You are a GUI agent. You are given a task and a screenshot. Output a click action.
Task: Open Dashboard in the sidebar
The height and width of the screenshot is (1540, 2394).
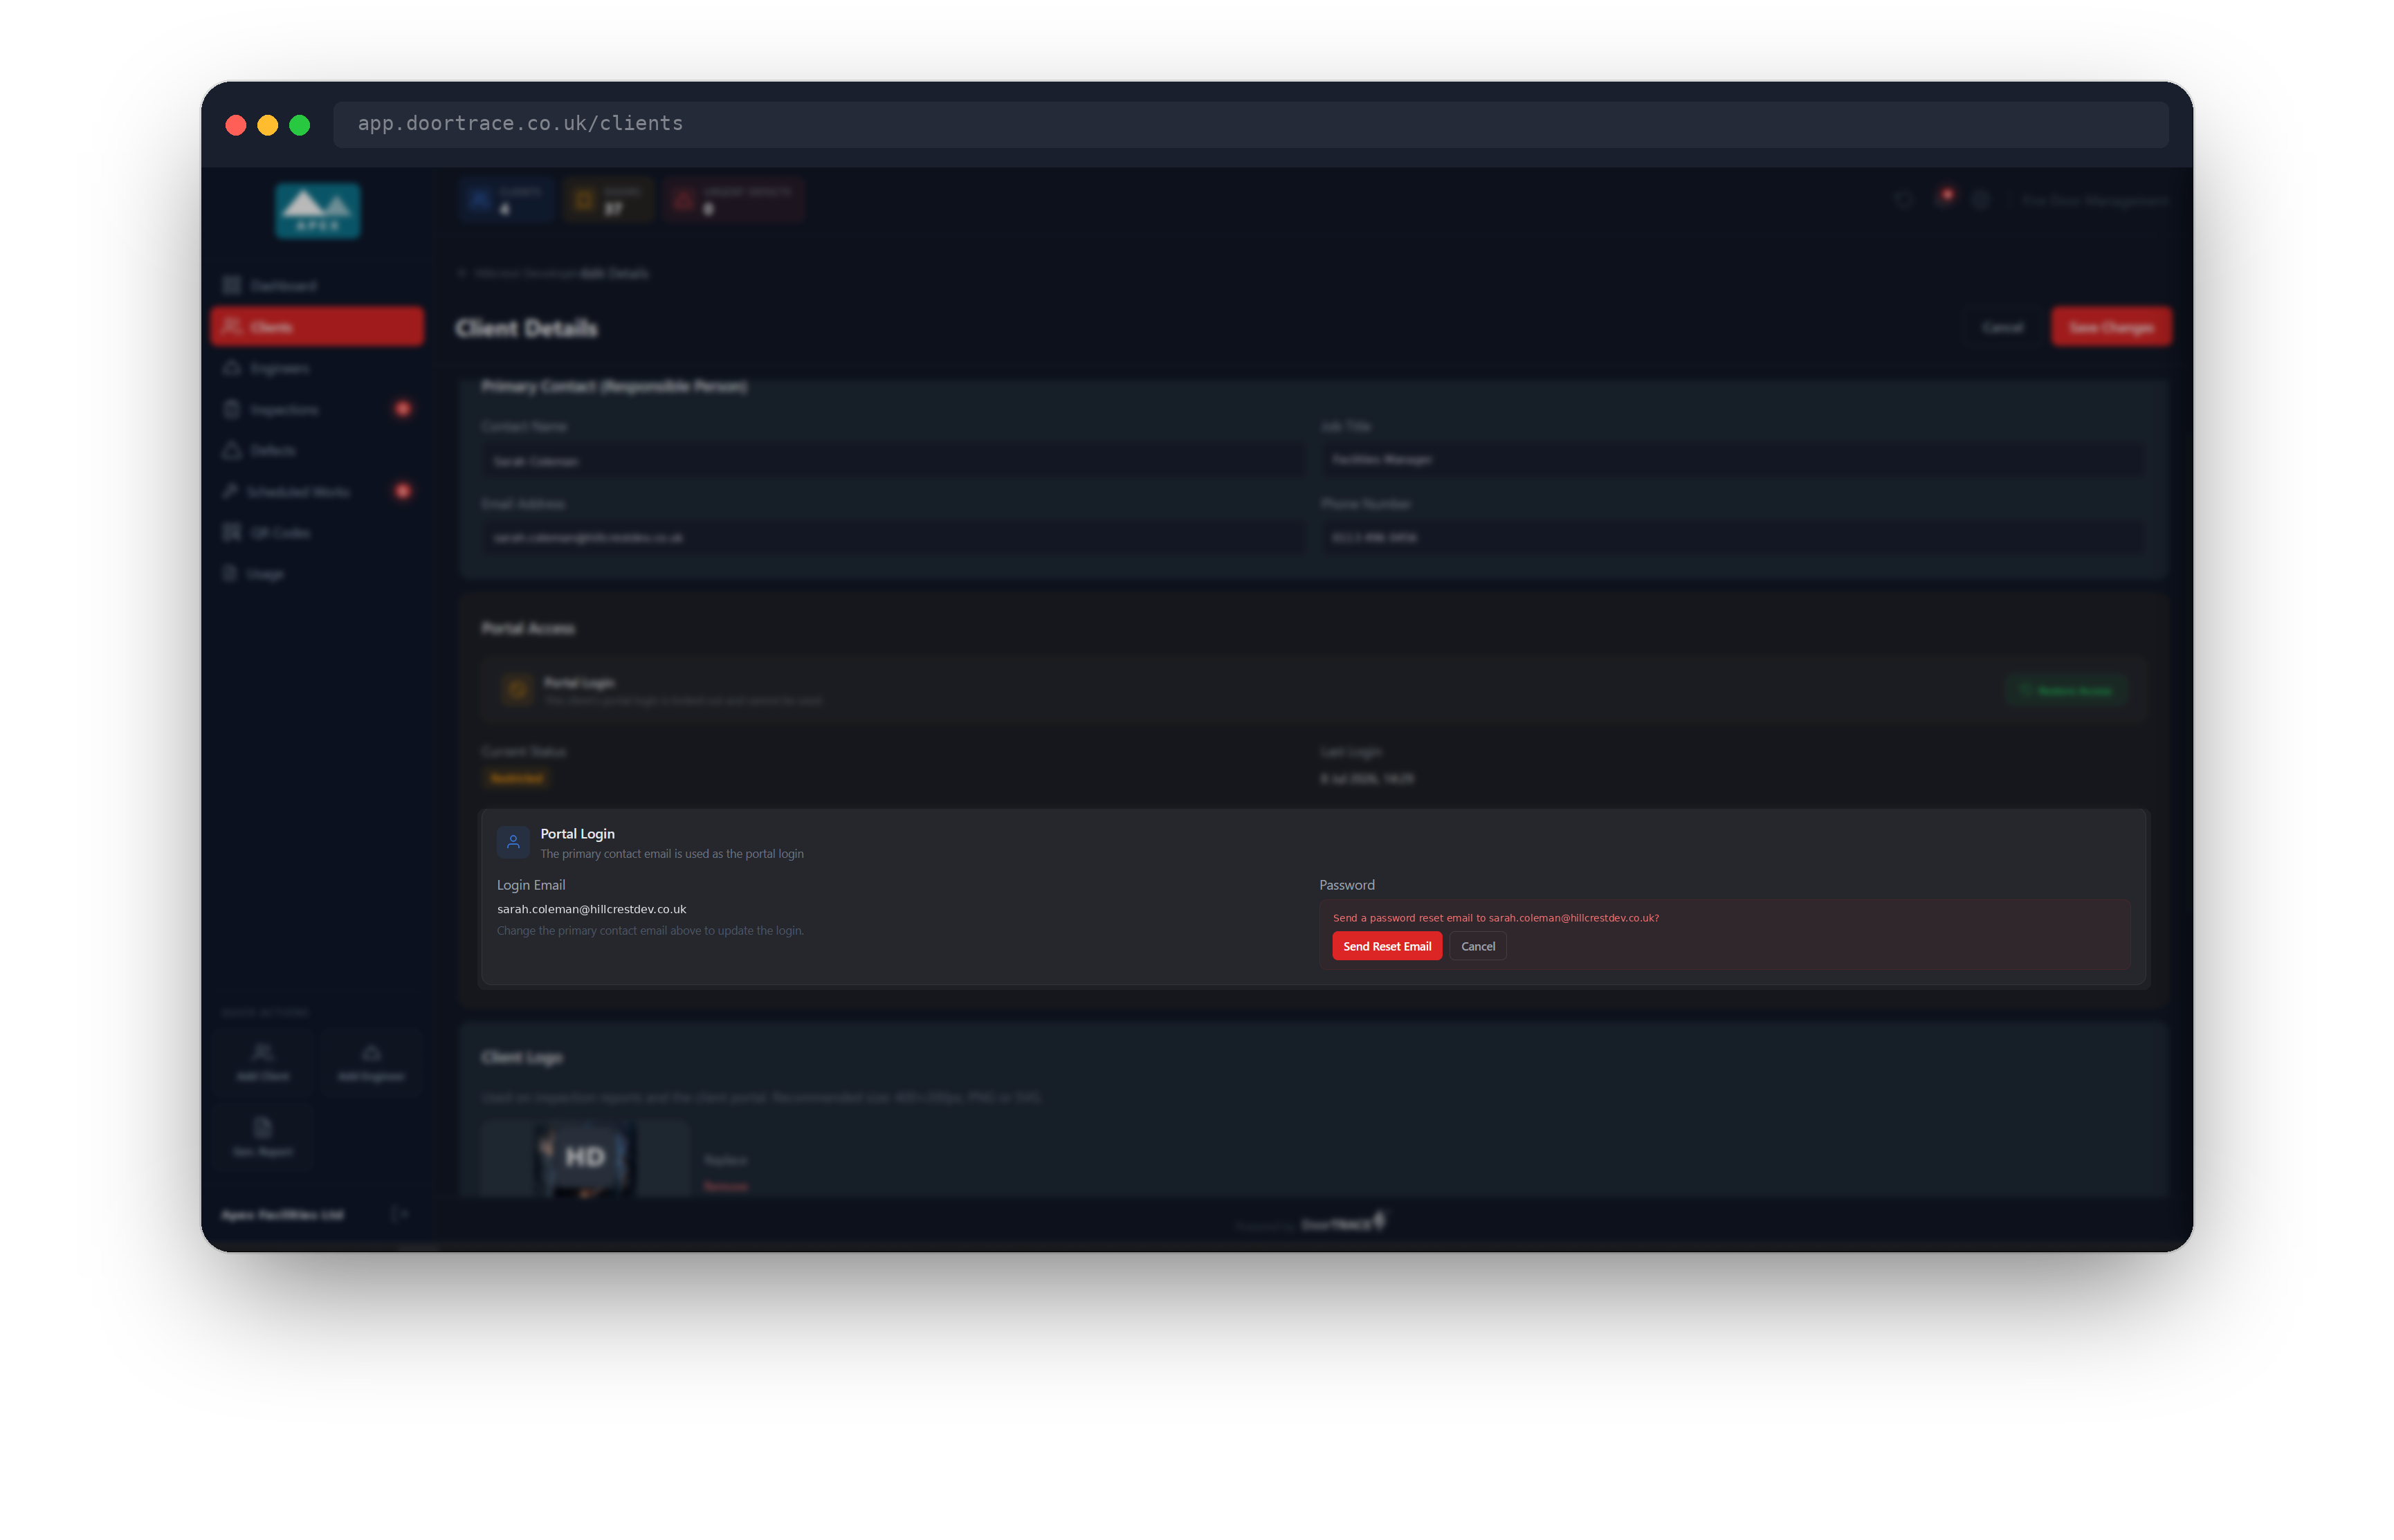pos(317,286)
